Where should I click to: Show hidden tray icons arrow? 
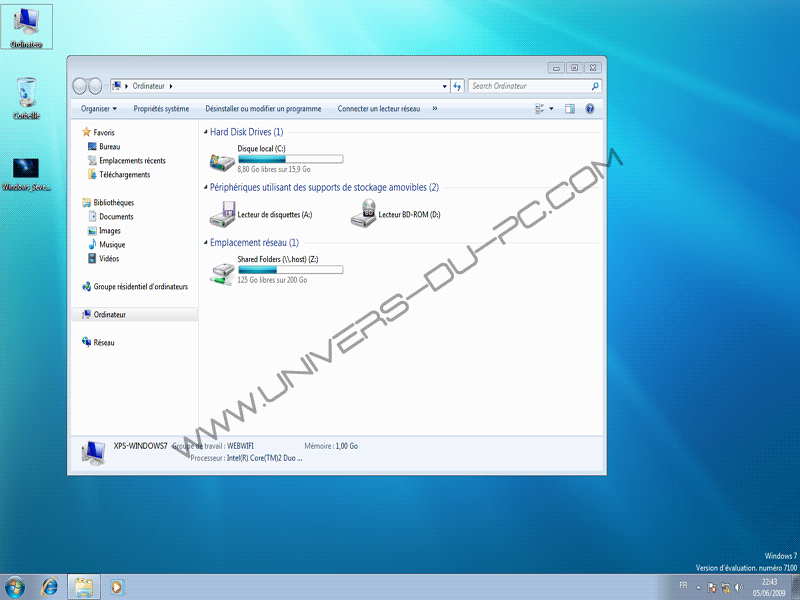point(698,587)
